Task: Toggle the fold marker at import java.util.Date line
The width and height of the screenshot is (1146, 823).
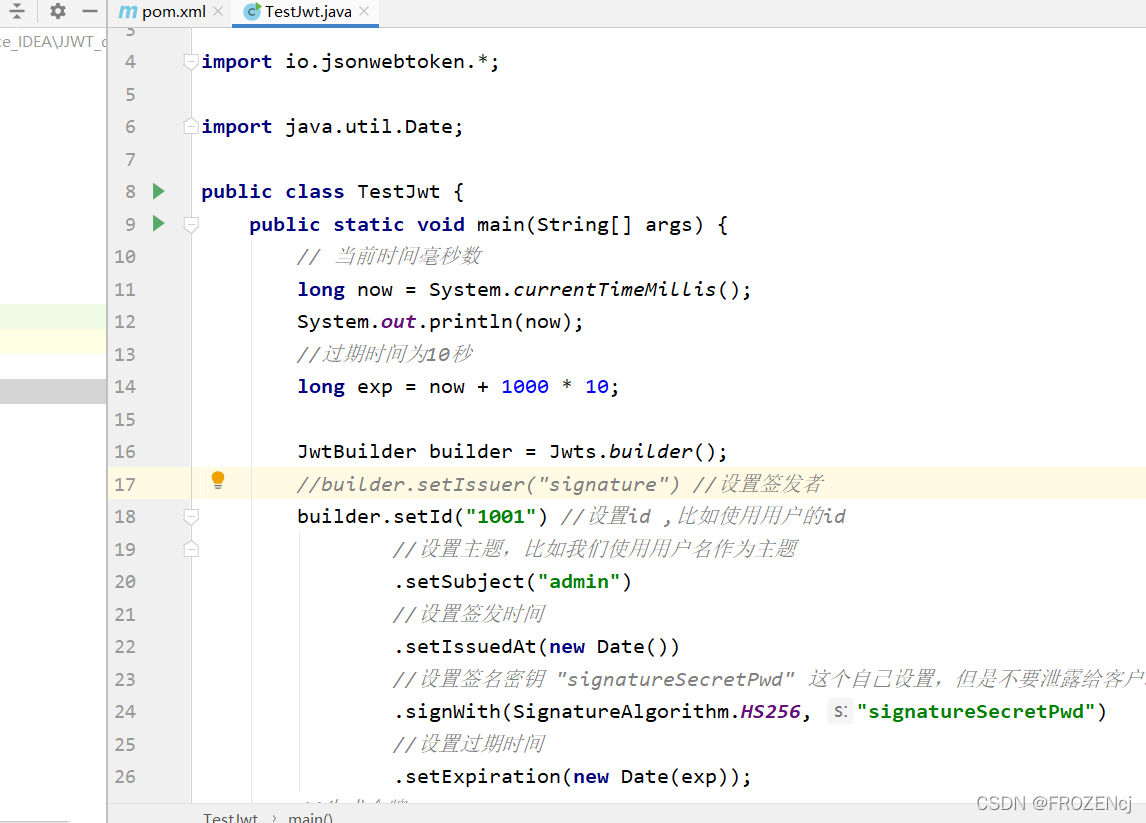Action: [x=191, y=126]
